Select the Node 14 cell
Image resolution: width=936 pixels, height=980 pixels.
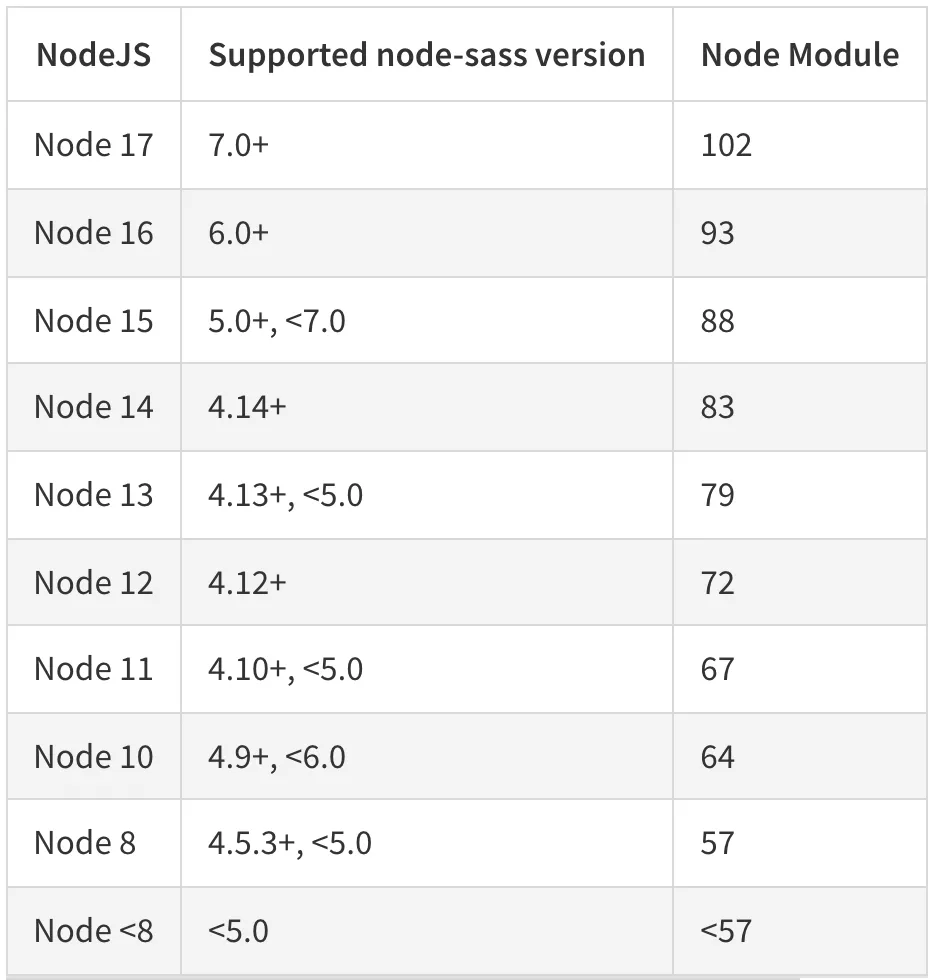(94, 407)
